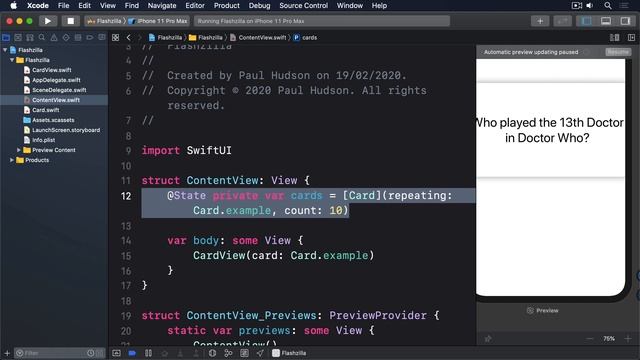
Task: Go forward in editor history
Action: [140, 38]
